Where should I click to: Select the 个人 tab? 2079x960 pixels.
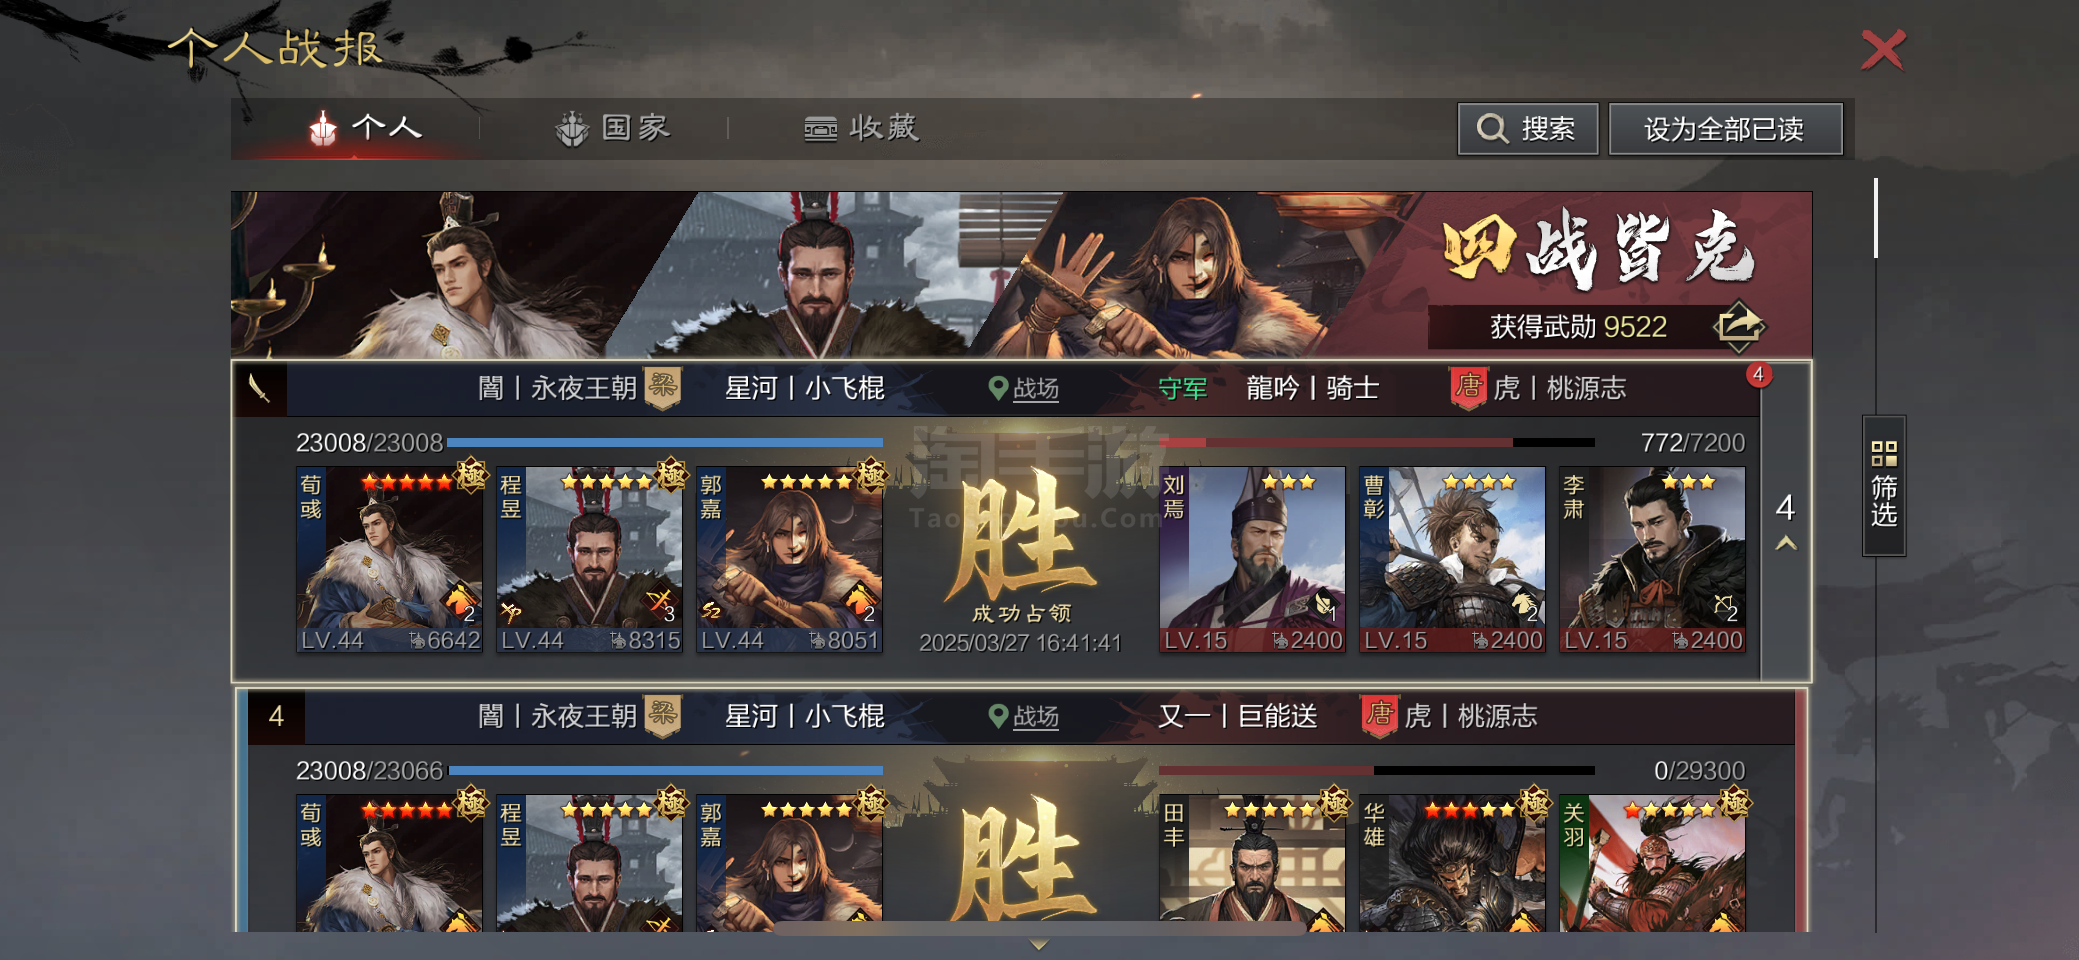click(x=365, y=128)
